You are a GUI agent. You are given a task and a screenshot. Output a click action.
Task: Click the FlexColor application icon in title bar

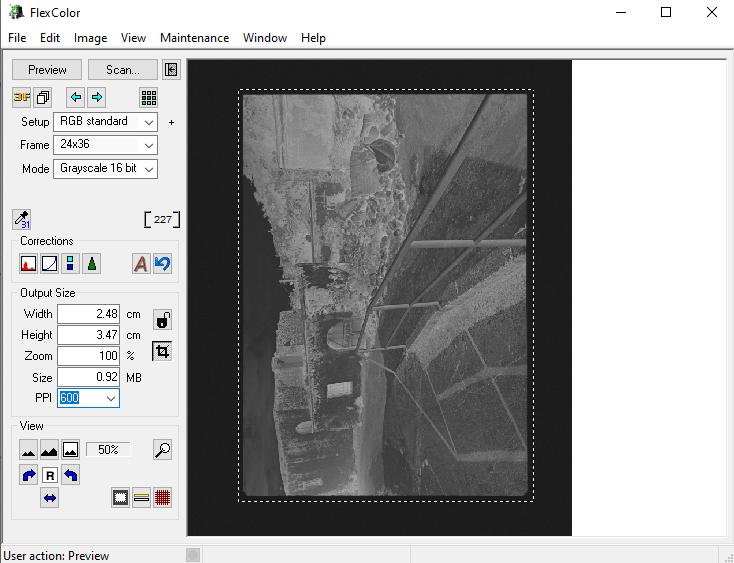click(17, 12)
